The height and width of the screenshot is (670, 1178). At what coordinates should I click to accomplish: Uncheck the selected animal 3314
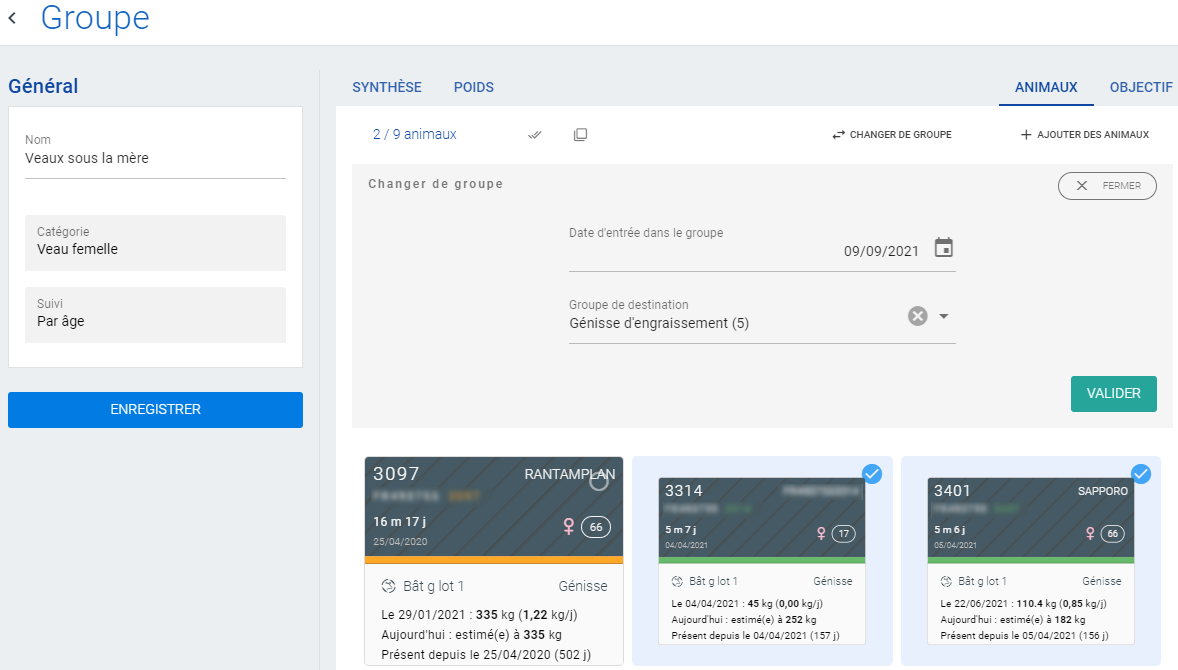pyautogui.click(x=872, y=474)
